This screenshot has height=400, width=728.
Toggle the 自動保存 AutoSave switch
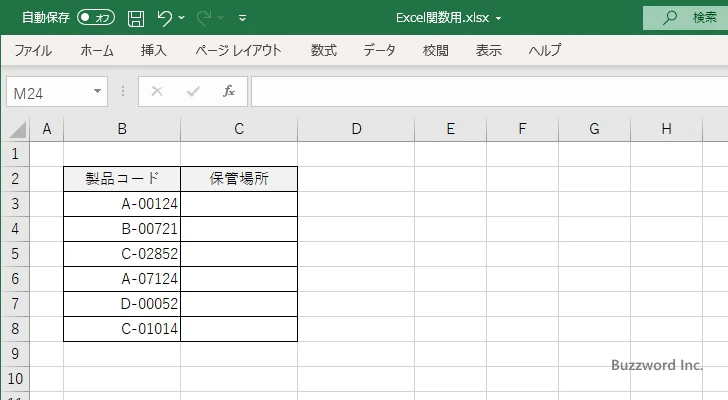[96, 18]
